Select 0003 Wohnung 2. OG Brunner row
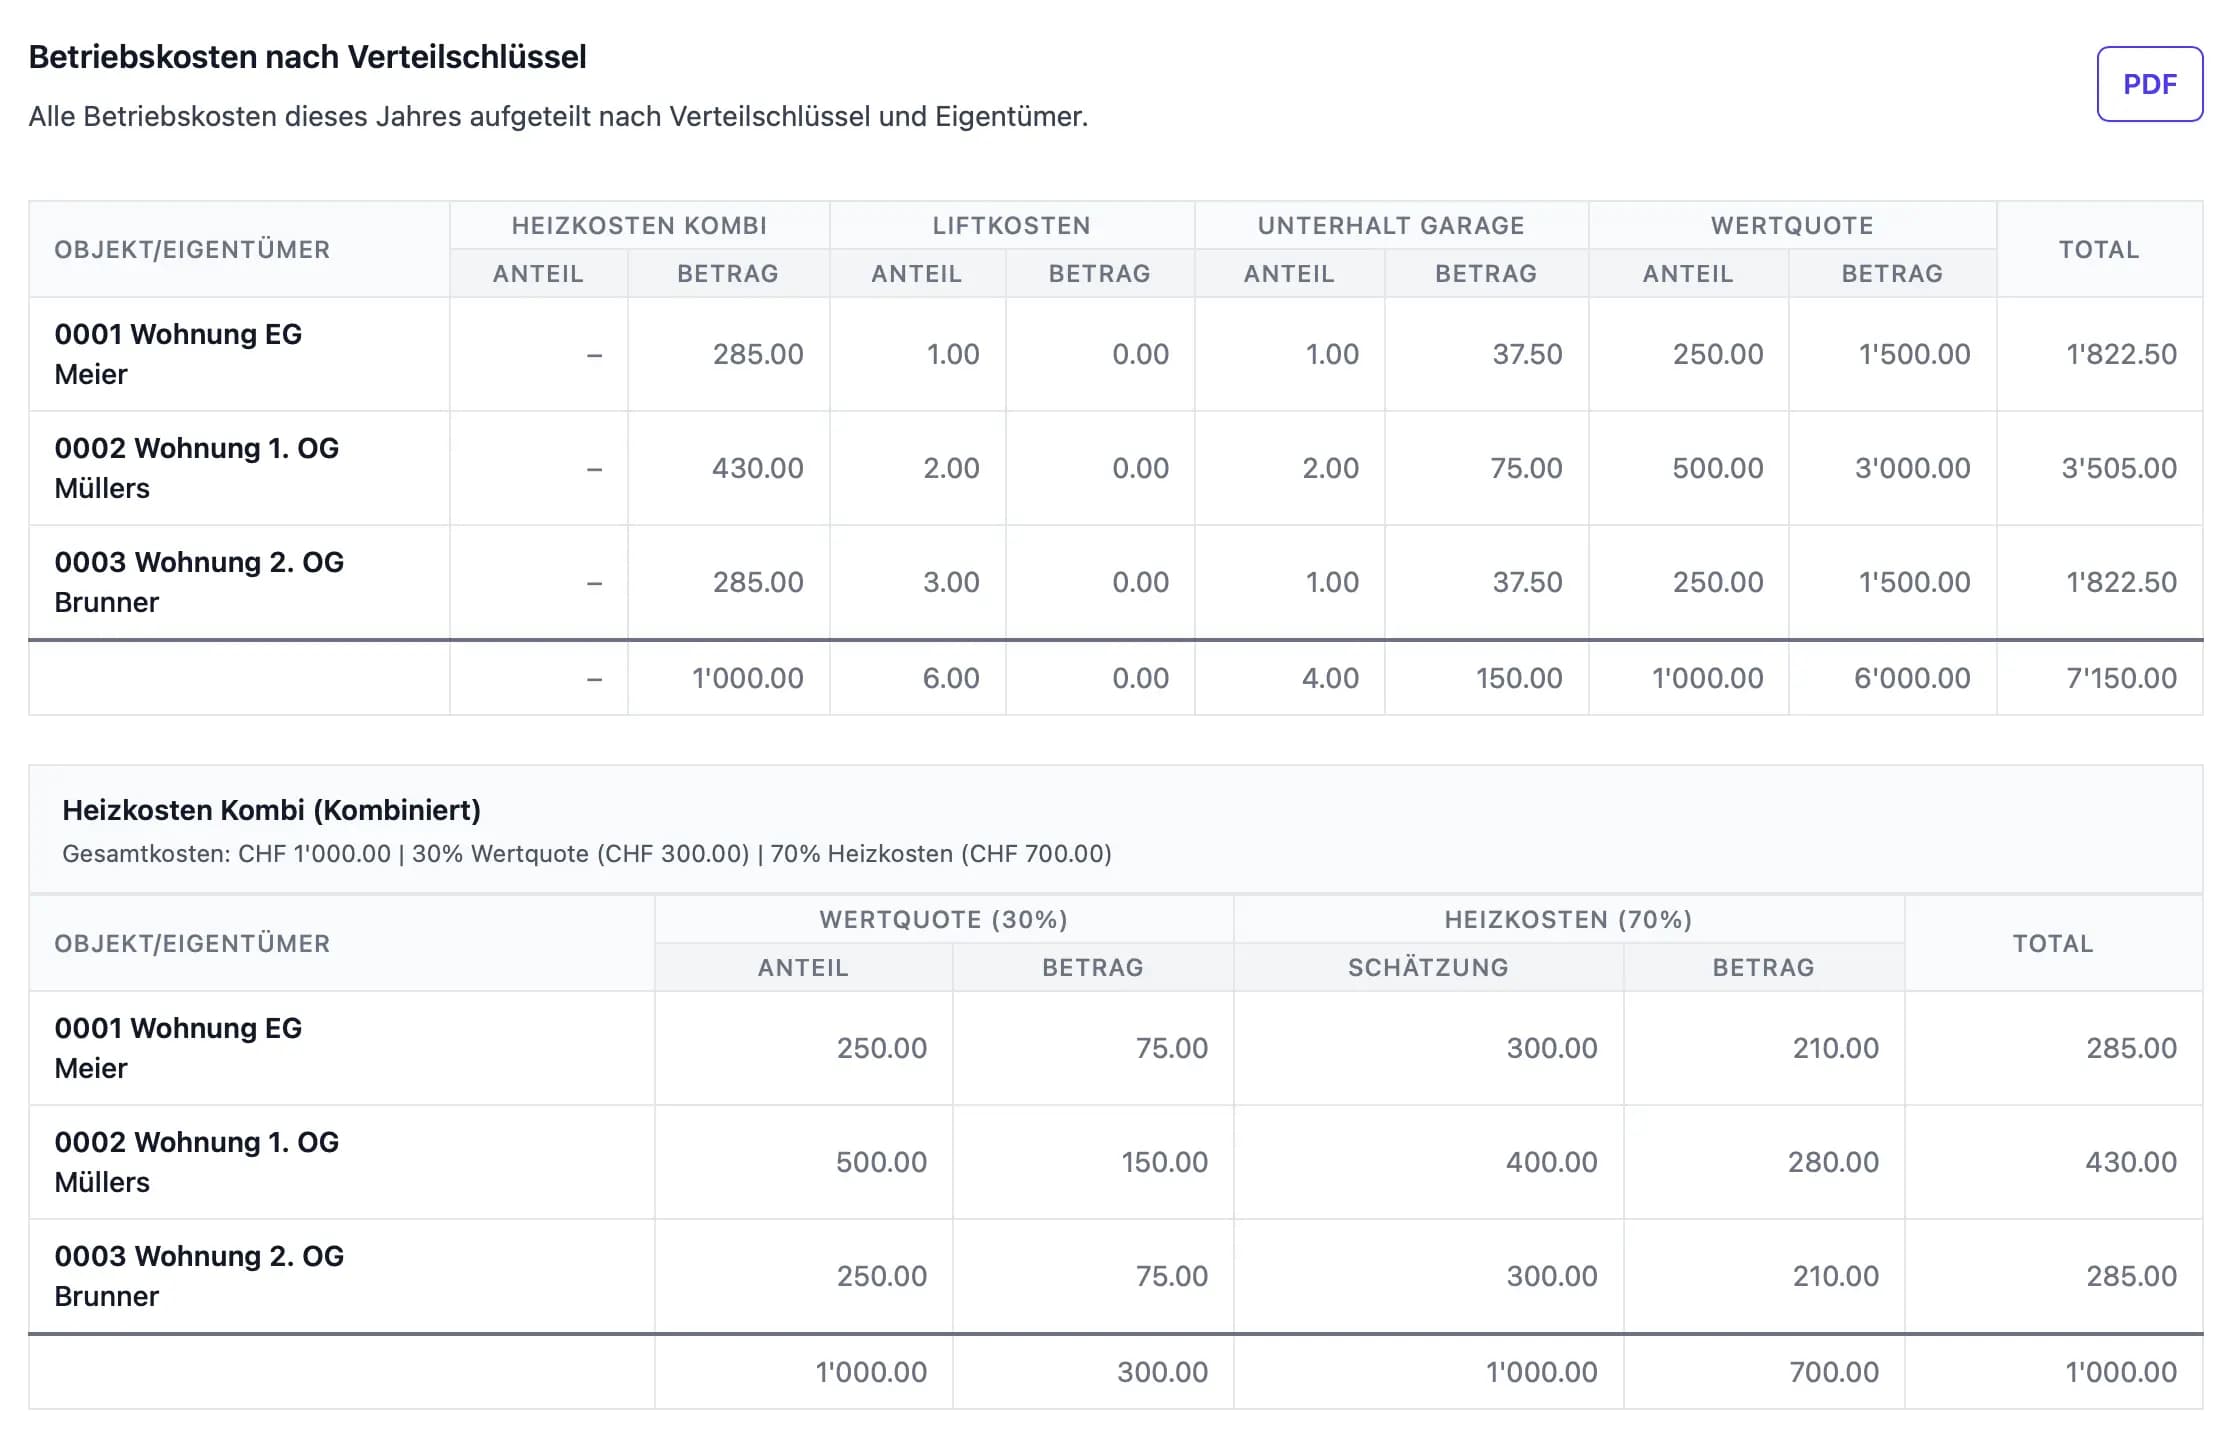The image size is (2238, 1434). pyautogui.click(x=198, y=581)
